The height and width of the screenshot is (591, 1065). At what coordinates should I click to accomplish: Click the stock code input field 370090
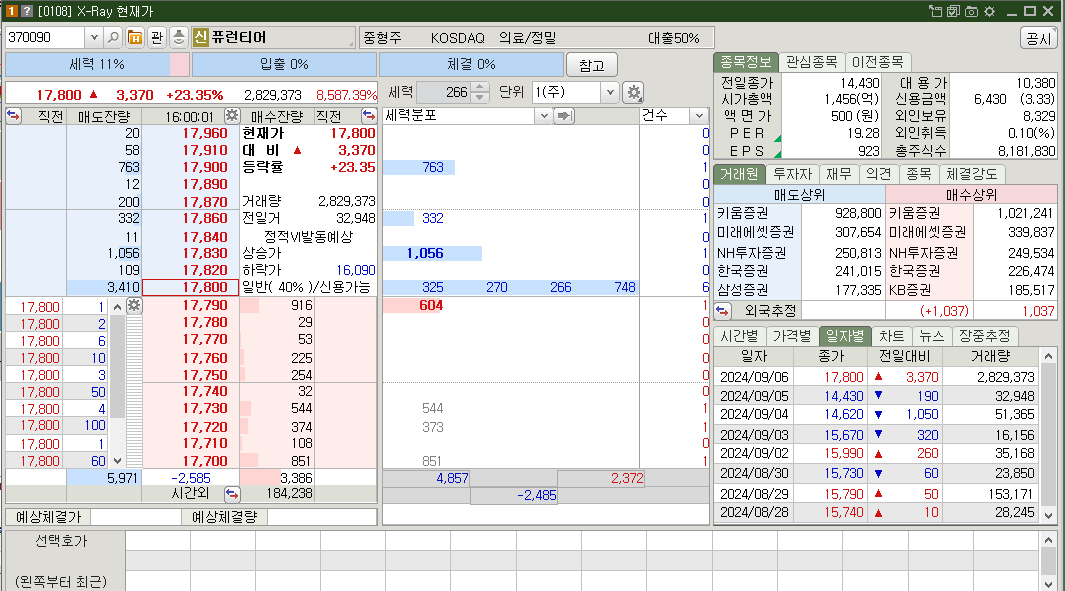[x=46, y=37]
